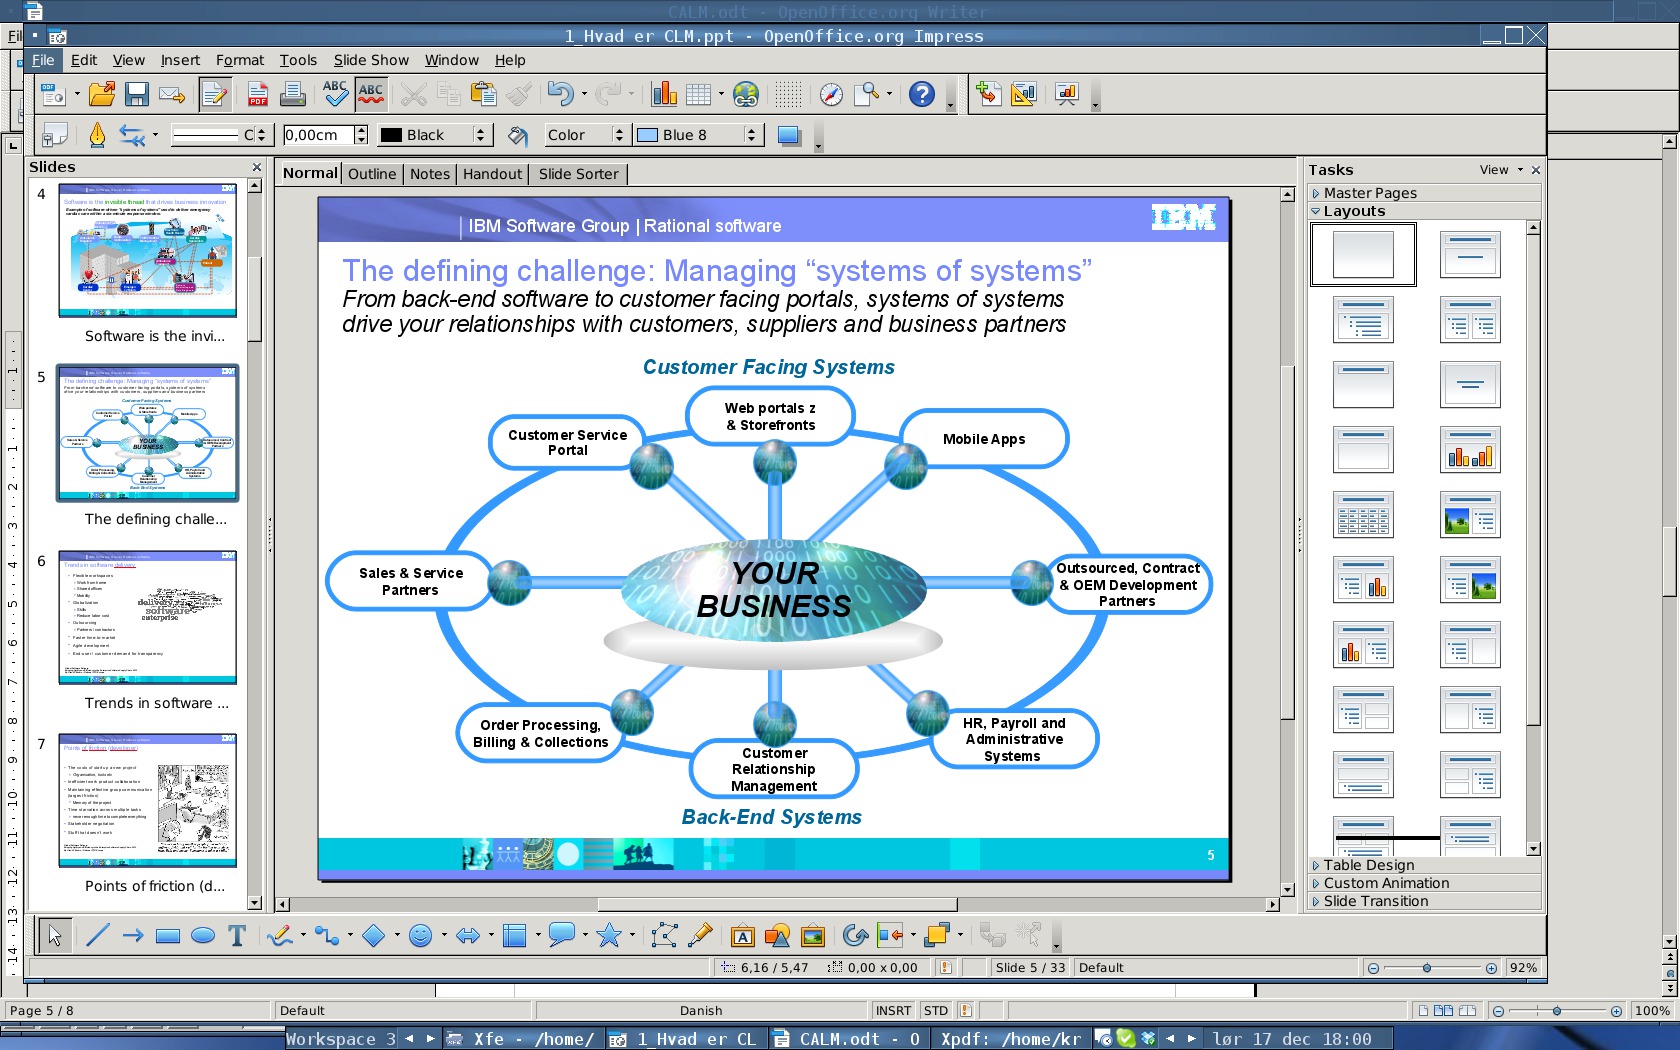Click the Impress zoom slider handle
Image resolution: width=1680 pixels, height=1050 pixels.
1427,968
